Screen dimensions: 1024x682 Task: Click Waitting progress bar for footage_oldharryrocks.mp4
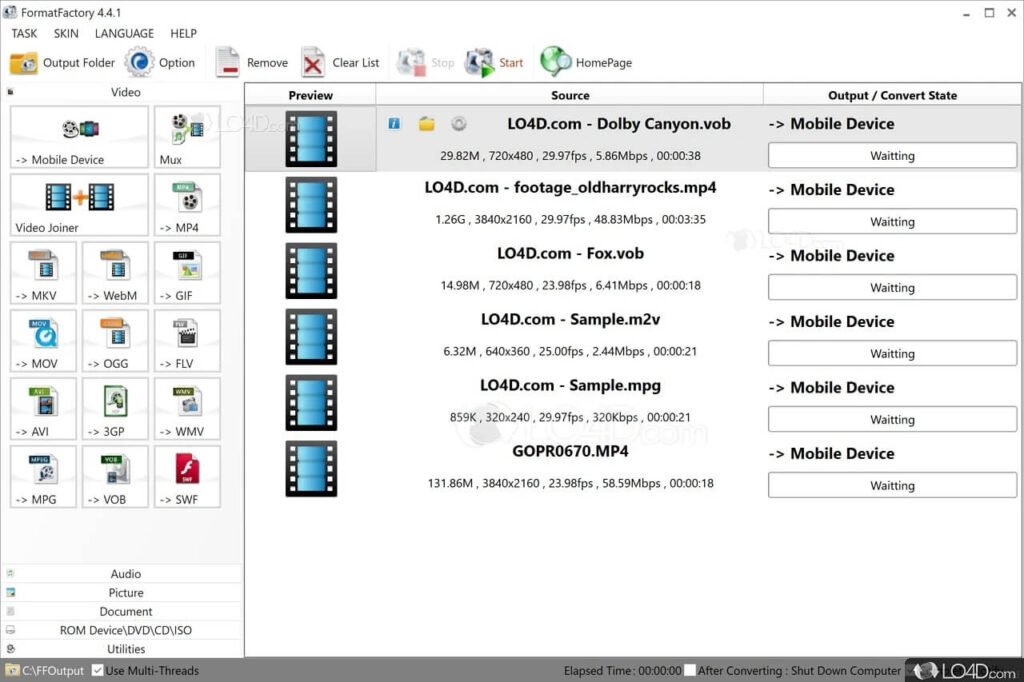click(892, 221)
